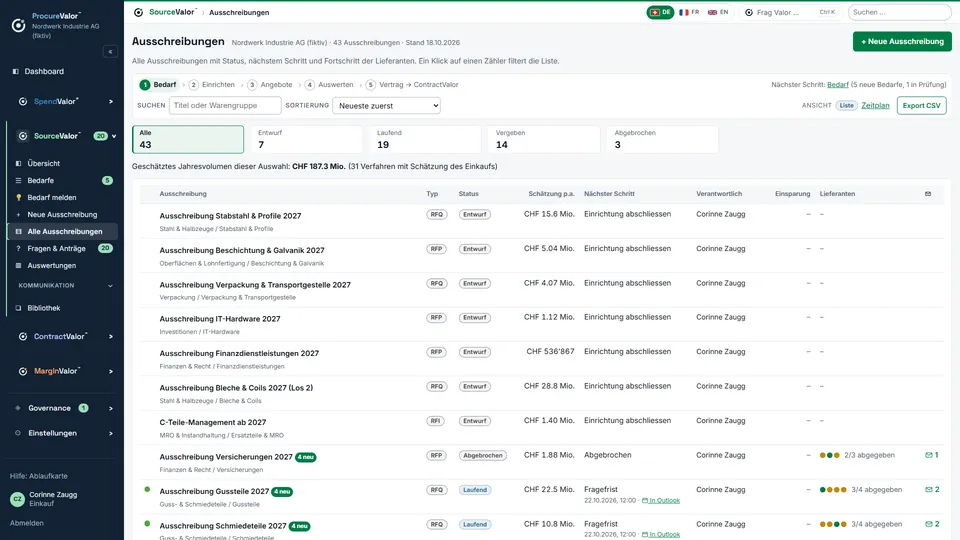This screenshot has width=960, height=540.
Task: Click the Bedarf melden lightbulb icon
Action: click(x=18, y=198)
